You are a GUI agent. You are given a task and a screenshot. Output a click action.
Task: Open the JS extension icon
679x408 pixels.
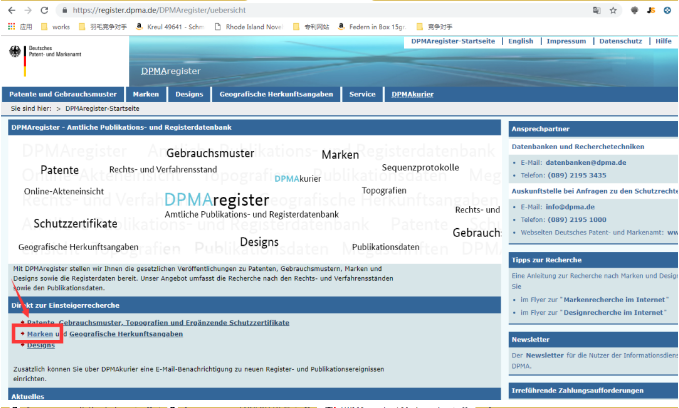651,10
